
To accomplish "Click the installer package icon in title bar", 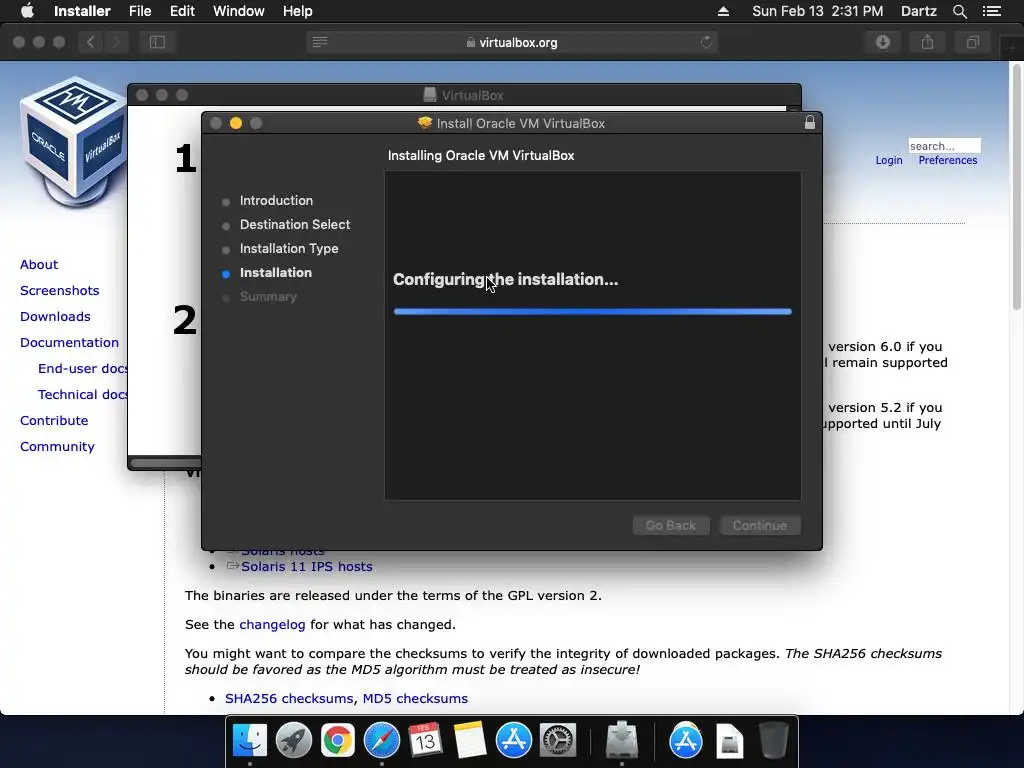I will tap(424, 123).
